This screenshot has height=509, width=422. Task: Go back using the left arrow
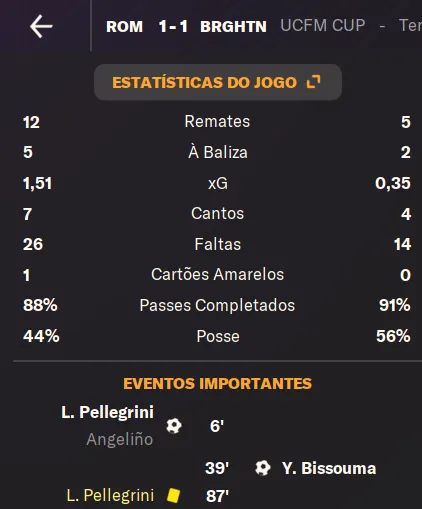[x=41, y=26]
